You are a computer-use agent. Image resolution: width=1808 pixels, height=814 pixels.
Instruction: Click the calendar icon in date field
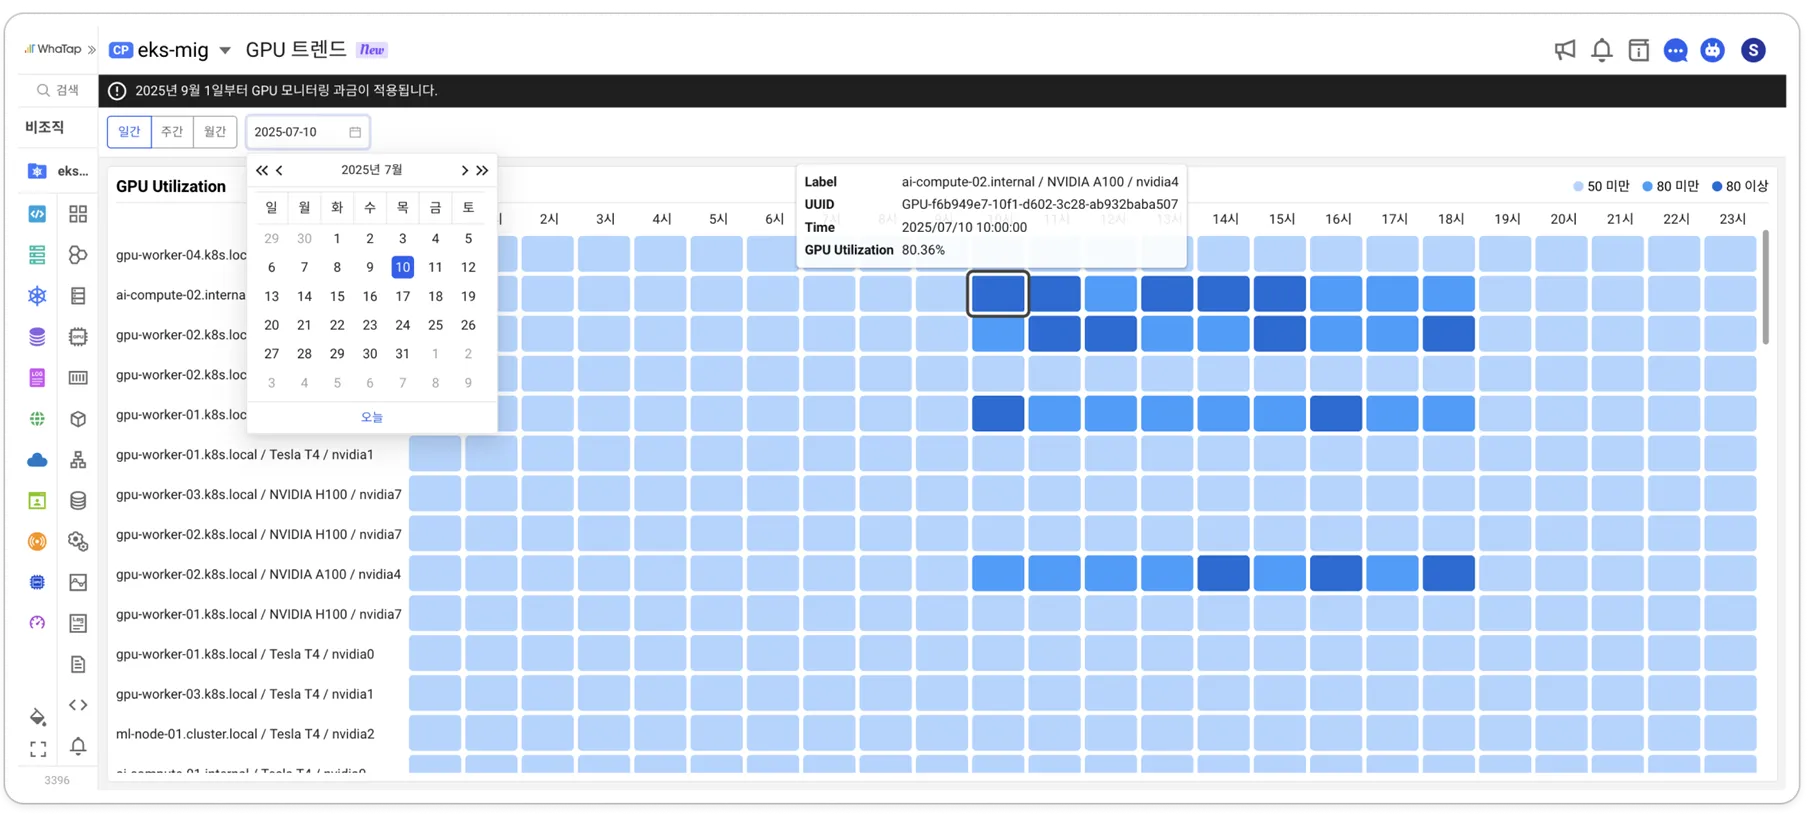click(x=355, y=132)
